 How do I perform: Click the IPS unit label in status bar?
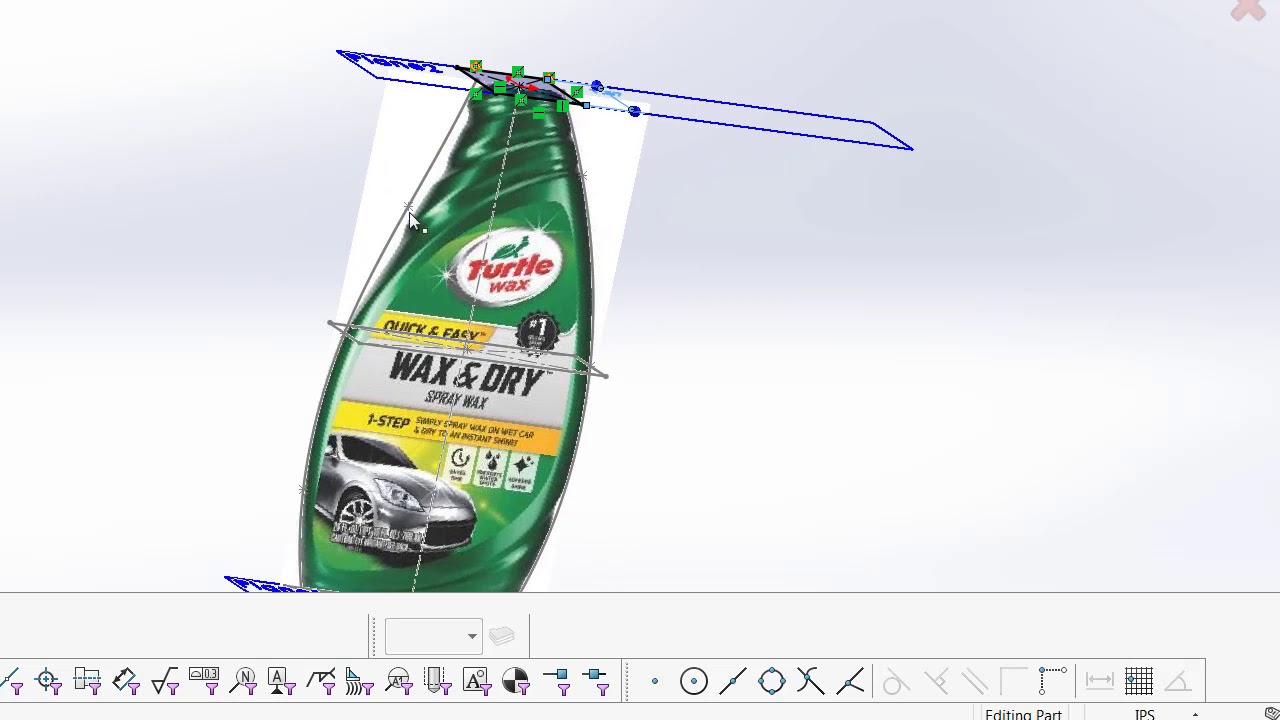click(x=1145, y=714)
